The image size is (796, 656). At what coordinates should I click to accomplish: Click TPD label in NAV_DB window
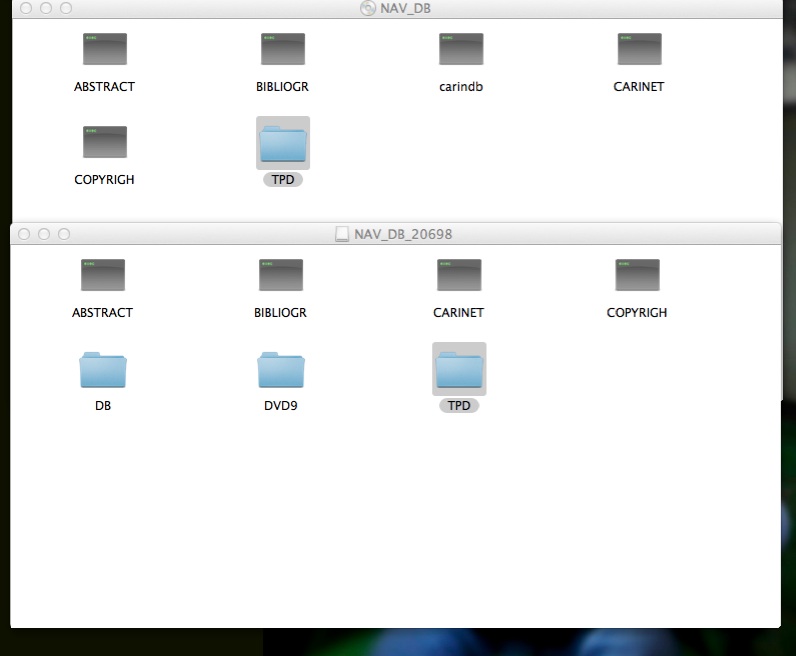[x=283, y=180]
